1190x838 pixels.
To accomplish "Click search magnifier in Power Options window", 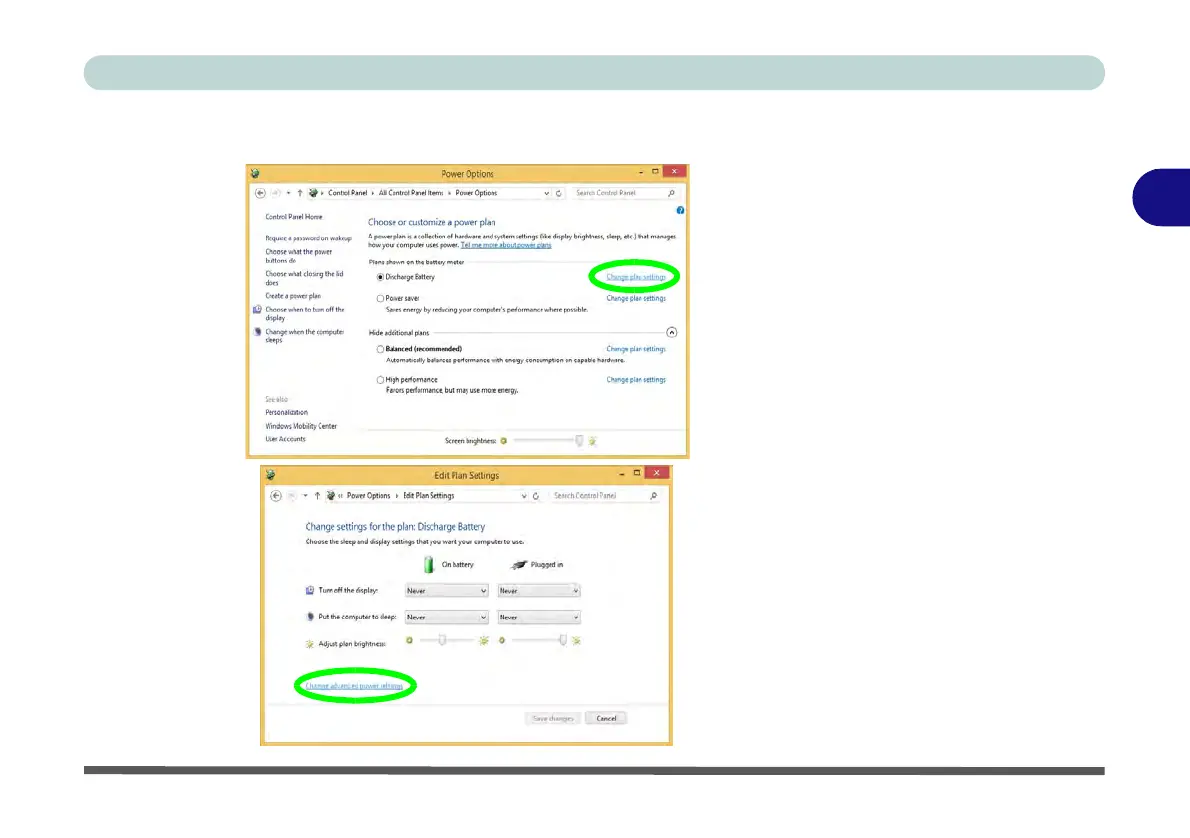I will [671, 193].
